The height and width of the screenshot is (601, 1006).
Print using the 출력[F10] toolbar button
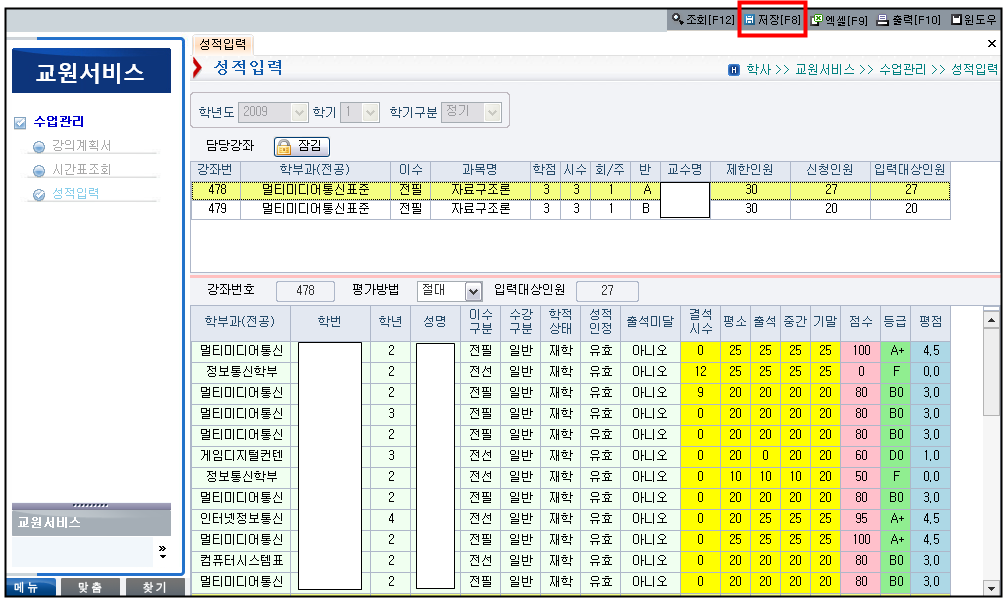pyautogui.click(x=908, y=21)
